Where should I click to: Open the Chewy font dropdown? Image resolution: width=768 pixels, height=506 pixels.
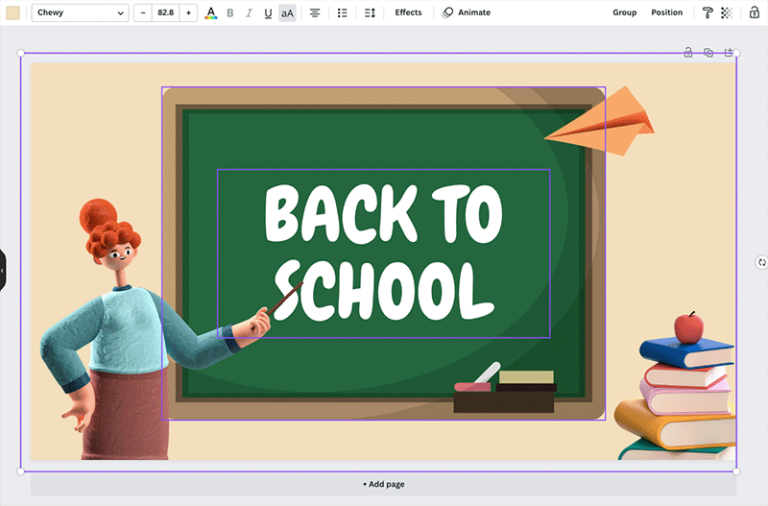coord(80,13)
